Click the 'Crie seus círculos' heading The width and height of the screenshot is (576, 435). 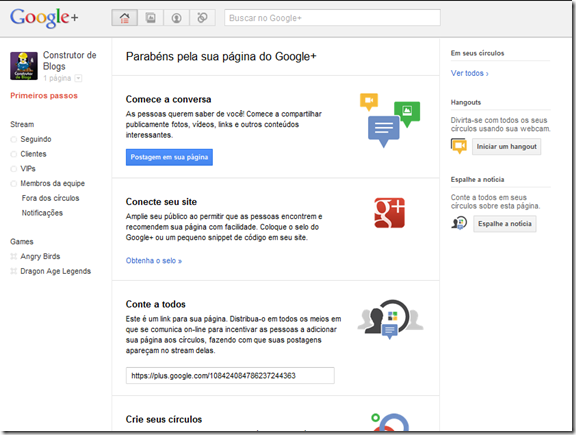[x=164, y=419]
